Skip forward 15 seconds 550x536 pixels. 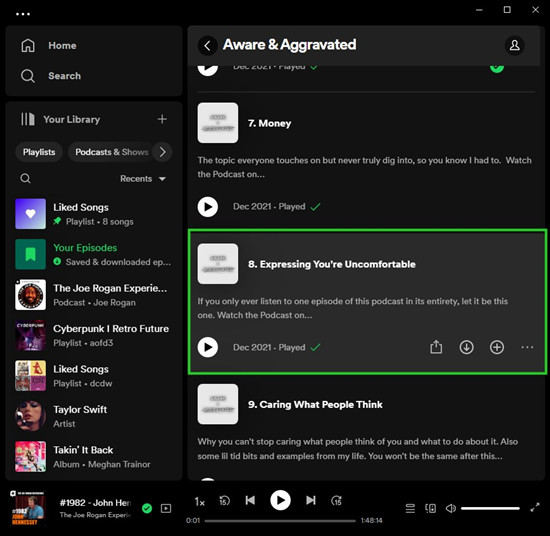click(336, 501)
